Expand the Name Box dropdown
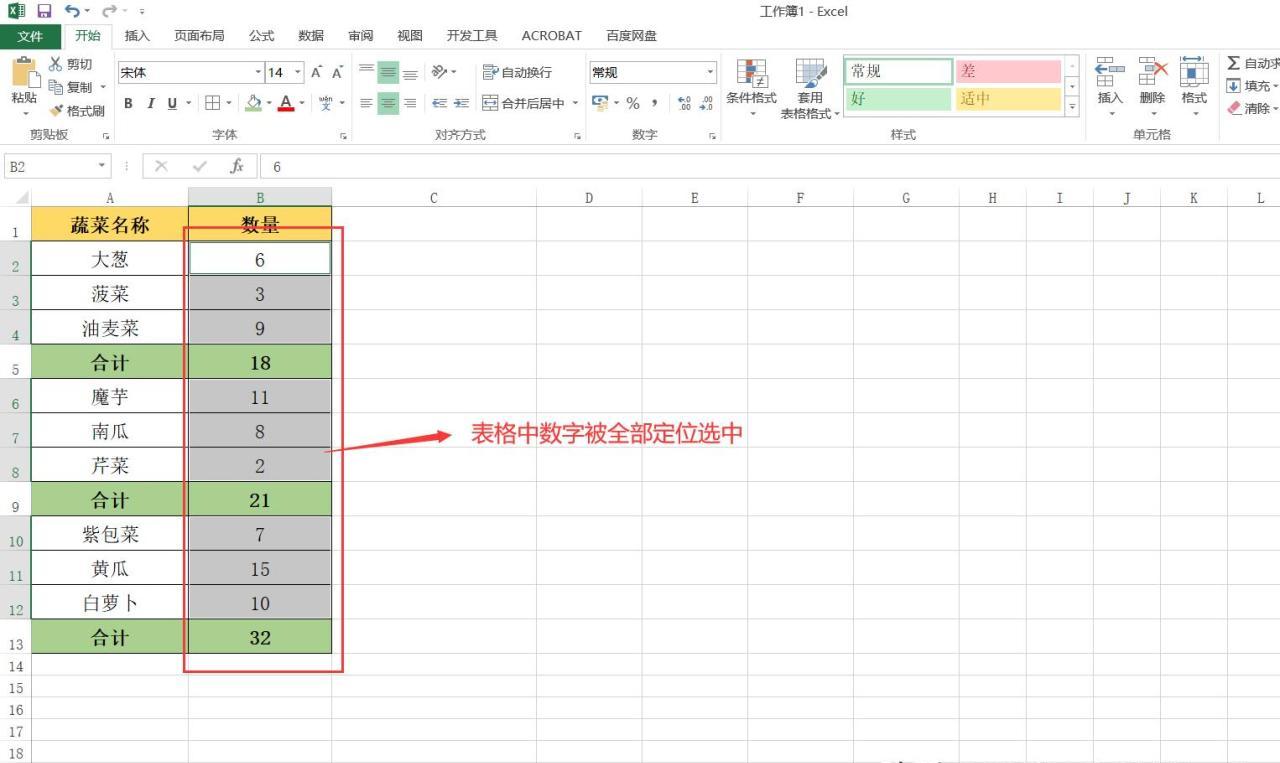Image resolution: width=1280 pixels, height=763 pixels. (x=102, y=167)
